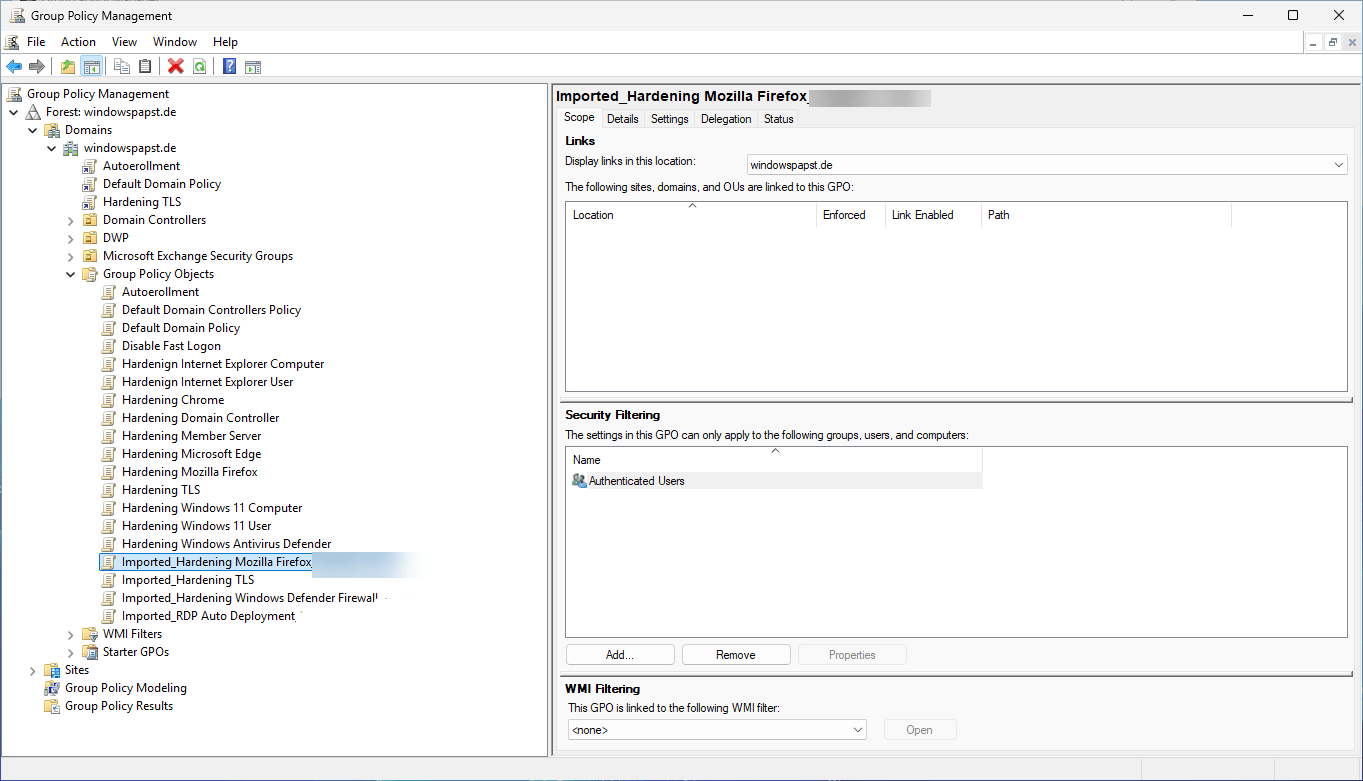Open the Action menu
Viewport: 1363px width, 781px height.
tap(78, 42)
